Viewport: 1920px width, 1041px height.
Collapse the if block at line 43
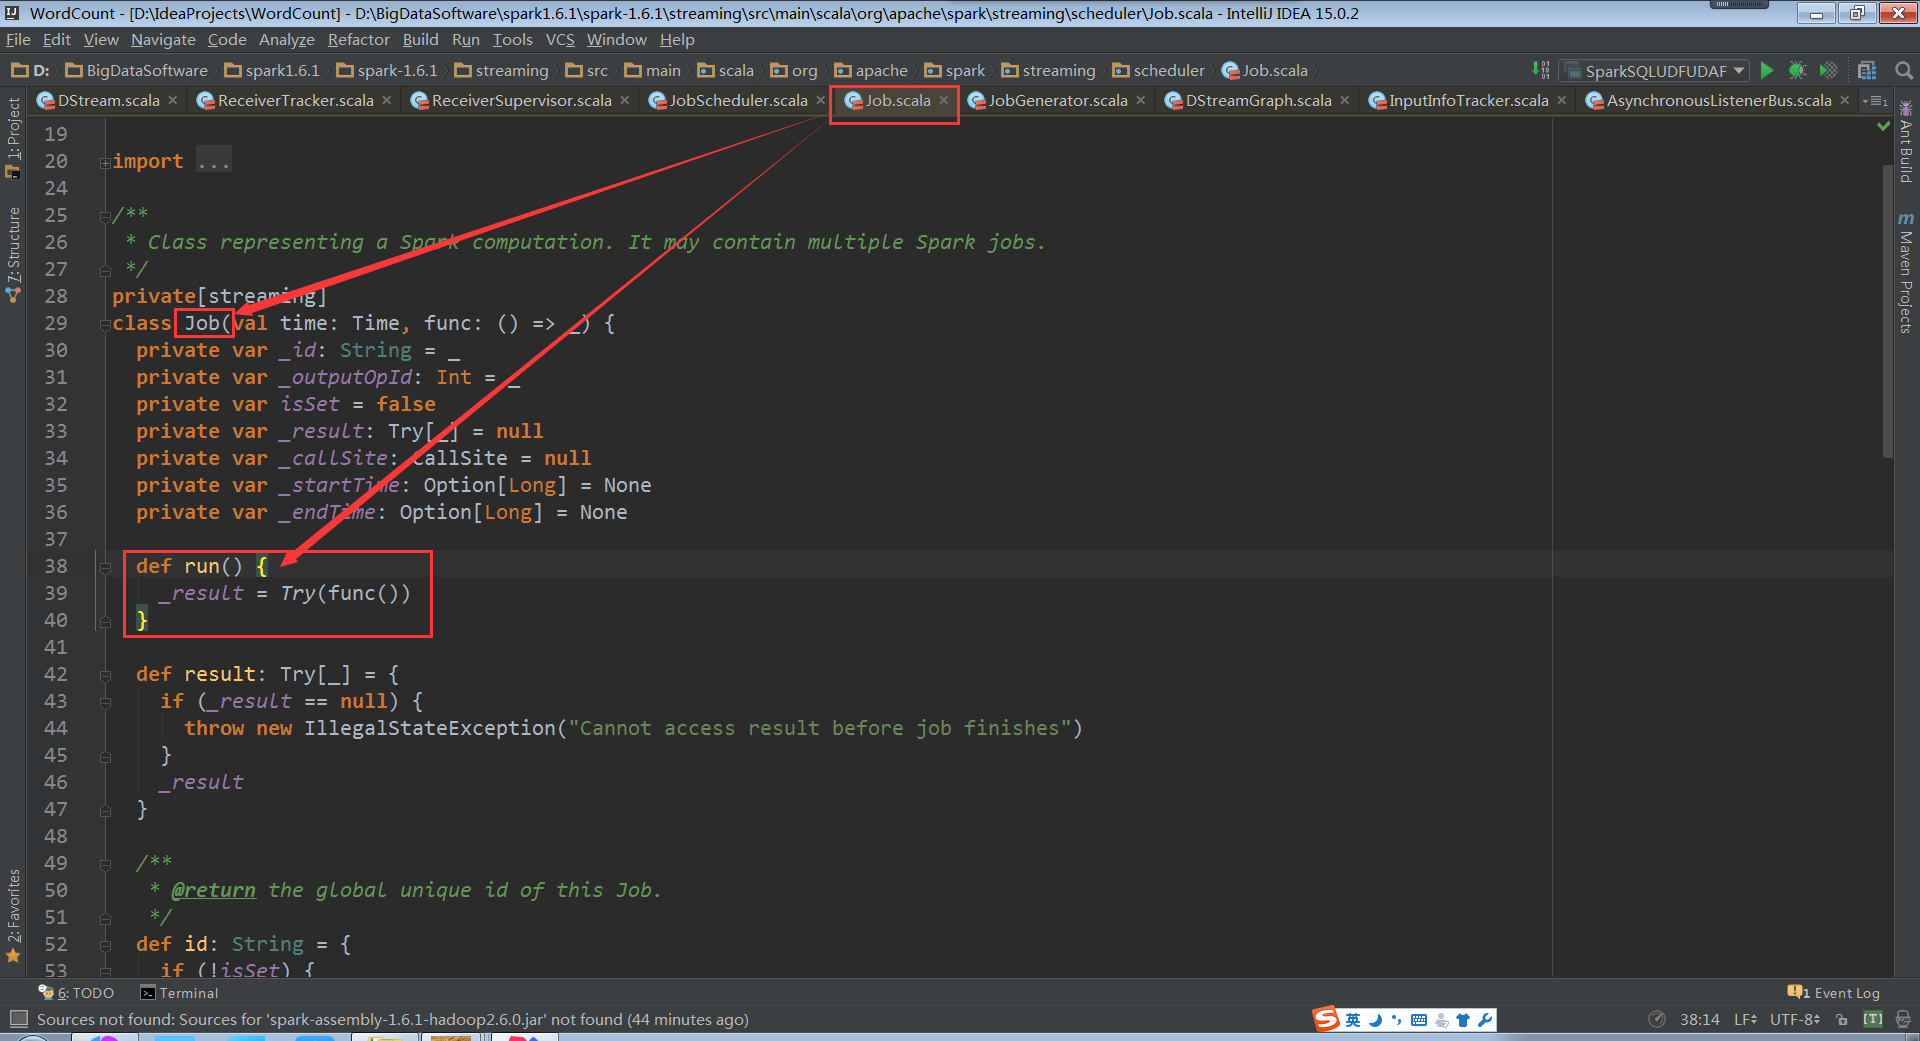pos(105,702)
